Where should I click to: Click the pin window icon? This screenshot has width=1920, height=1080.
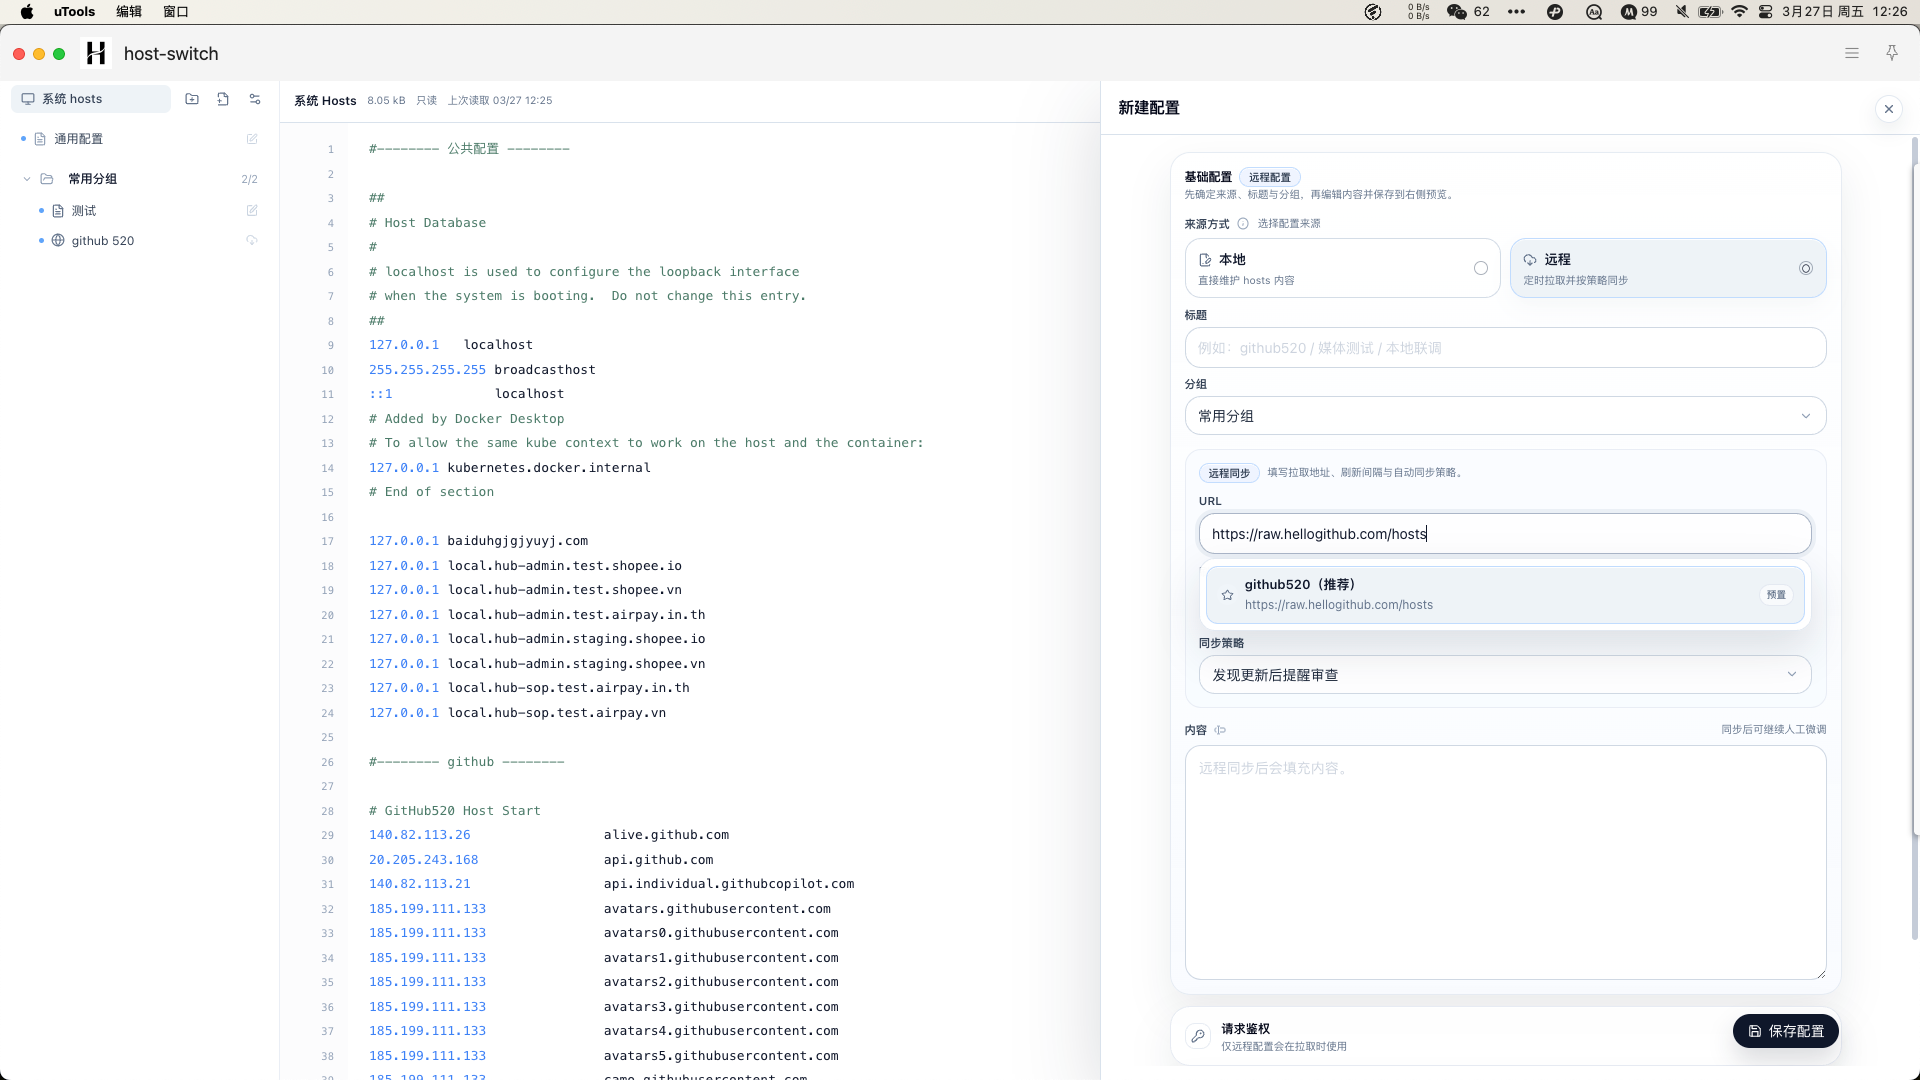pyautogui.click(x=1891, y=53)
